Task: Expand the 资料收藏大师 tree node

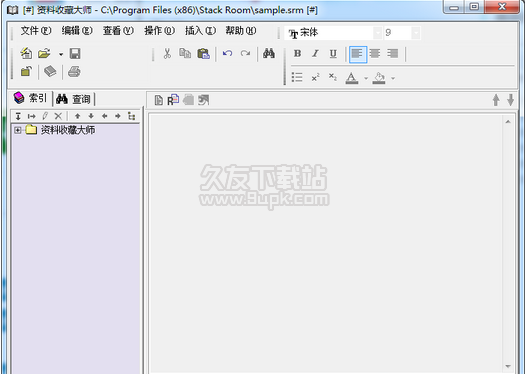Action: [17, 130]
